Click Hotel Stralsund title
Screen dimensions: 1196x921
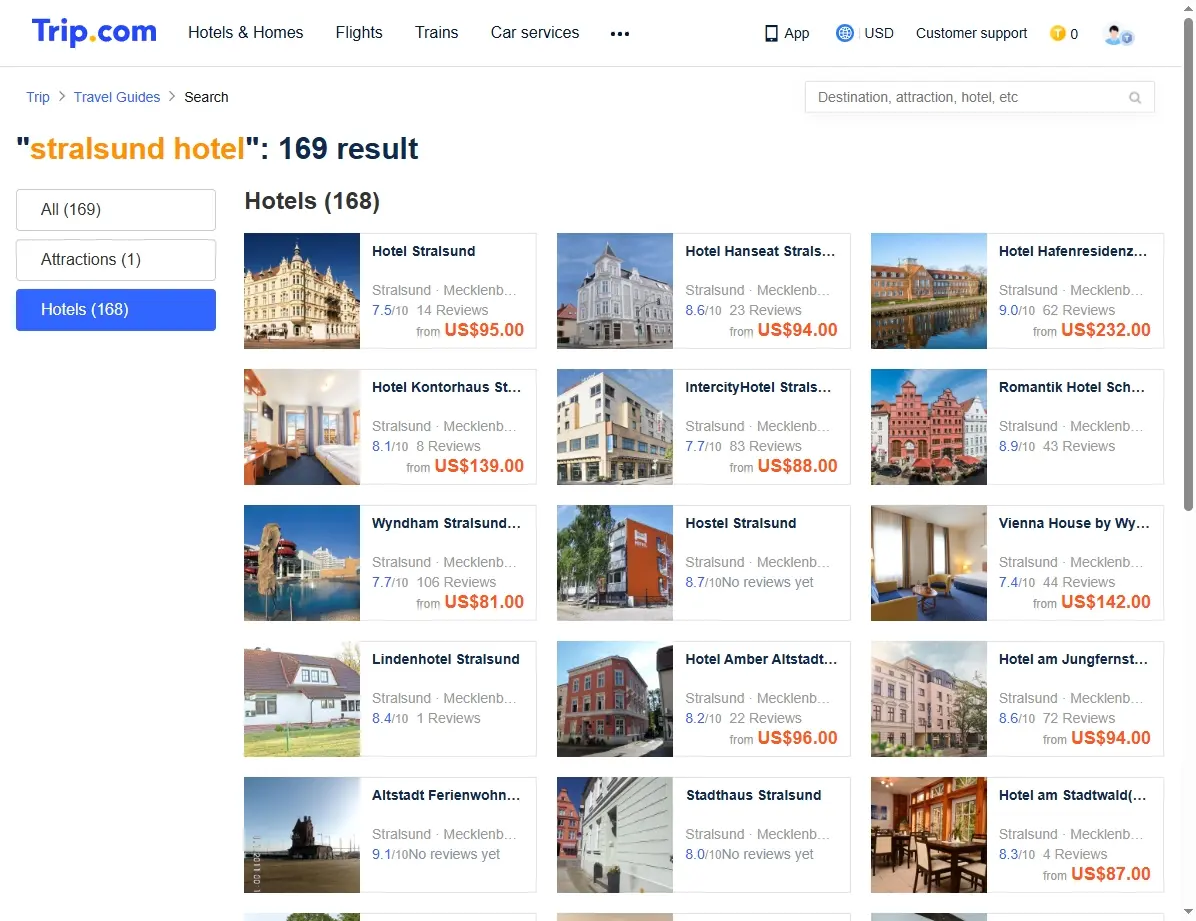423,251
